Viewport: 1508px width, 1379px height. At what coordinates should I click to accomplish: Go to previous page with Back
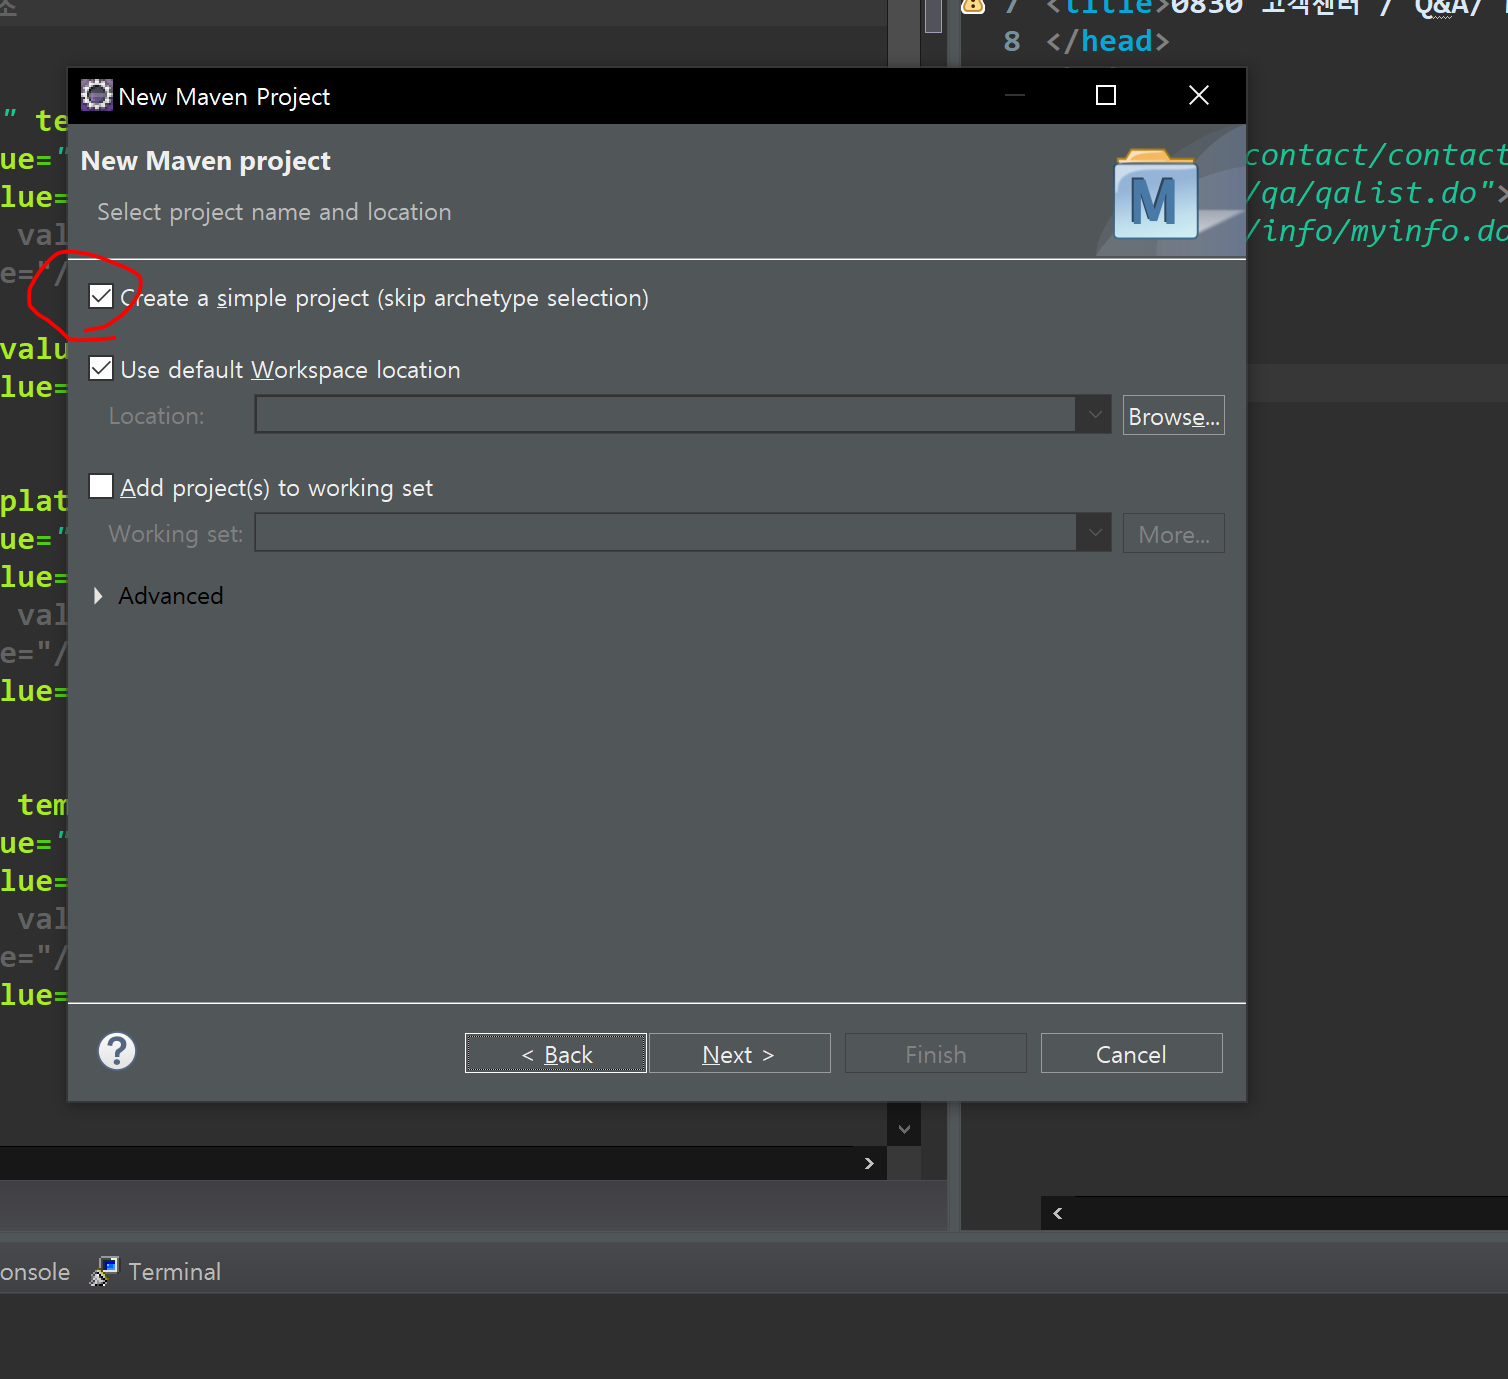coord(556,1053)
